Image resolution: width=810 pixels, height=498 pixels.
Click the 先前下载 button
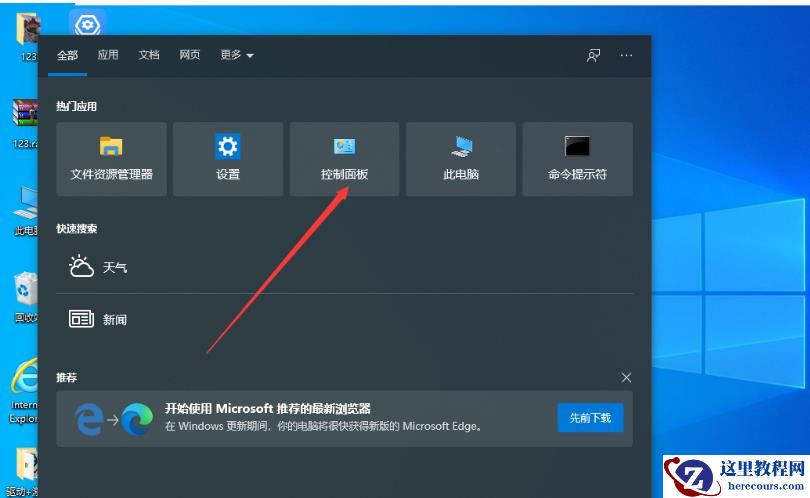(x=590, y=418)
